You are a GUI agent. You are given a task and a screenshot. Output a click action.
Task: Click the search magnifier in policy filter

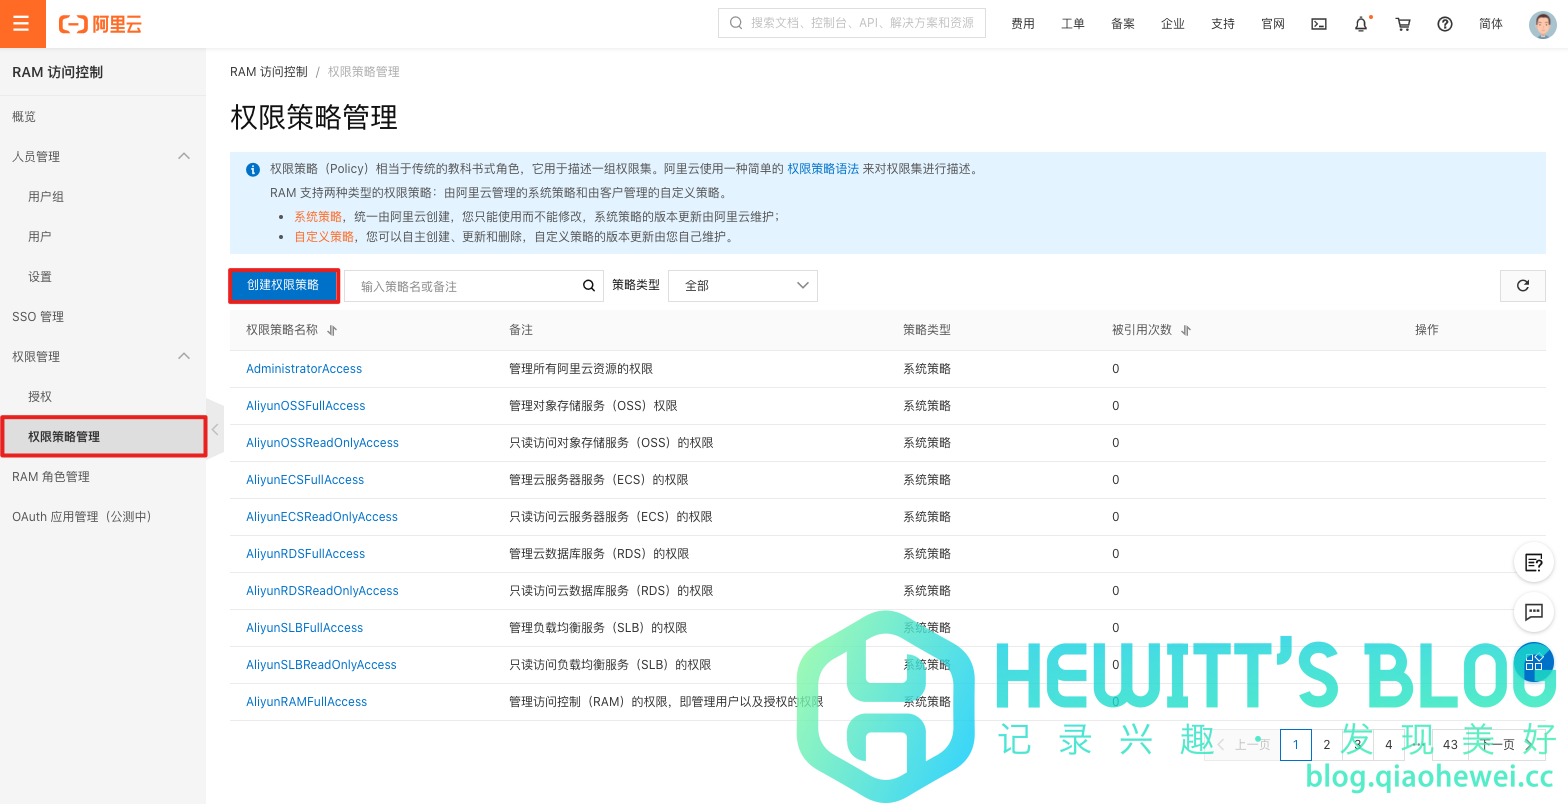click(589, 286)
